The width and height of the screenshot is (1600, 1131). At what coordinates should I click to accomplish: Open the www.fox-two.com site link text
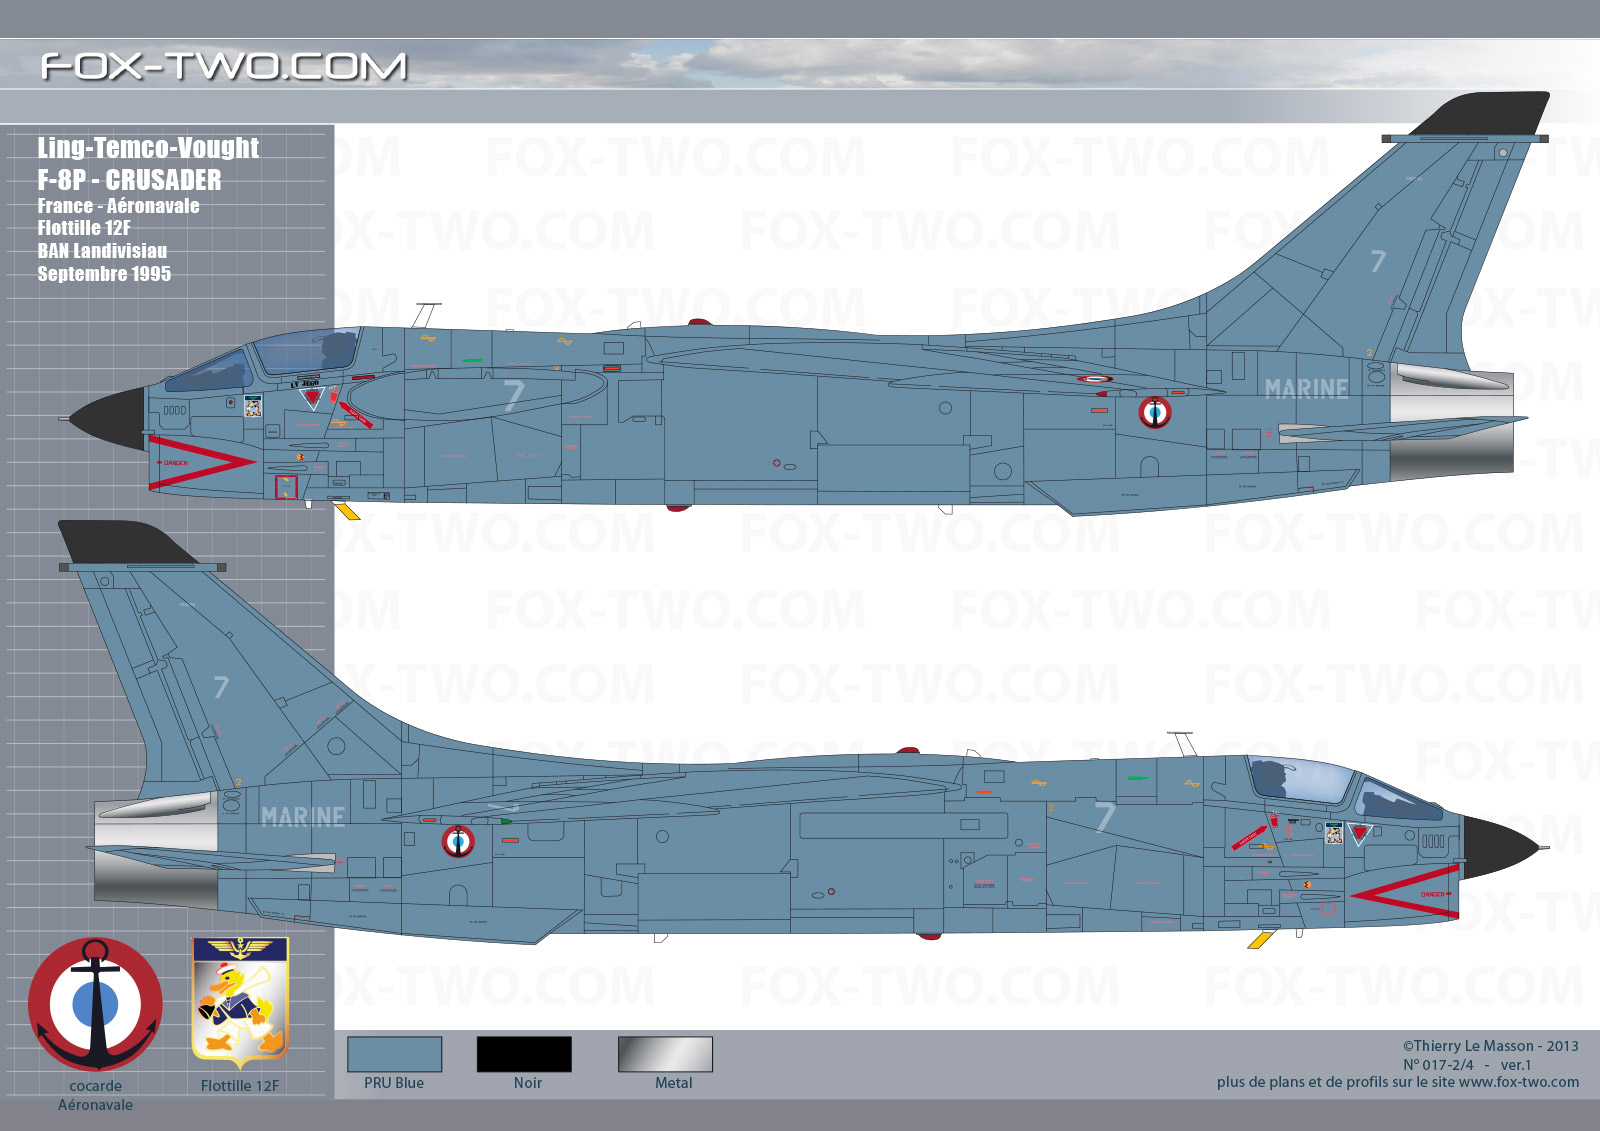(1519, 1082)
